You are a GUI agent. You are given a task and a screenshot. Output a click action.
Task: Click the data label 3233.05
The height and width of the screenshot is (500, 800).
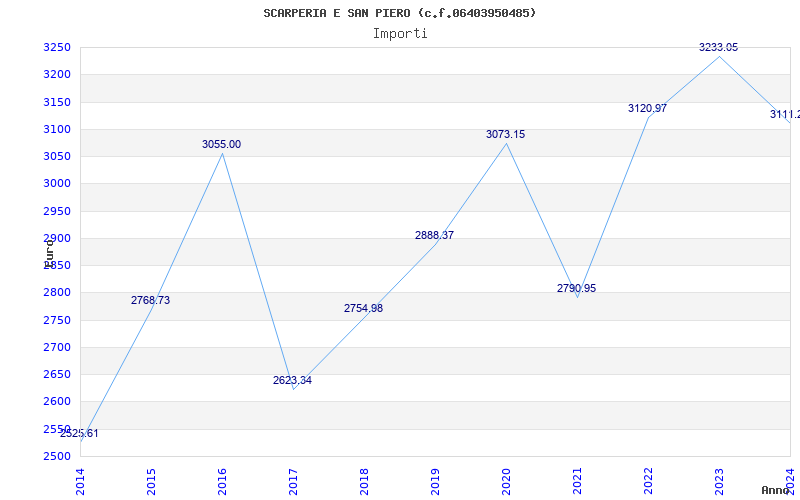(x=718, y=47)
